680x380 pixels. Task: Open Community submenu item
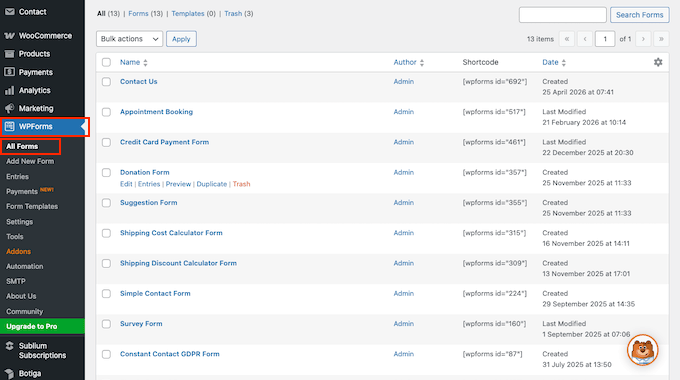pyautogui.click(x=25, y=311)
